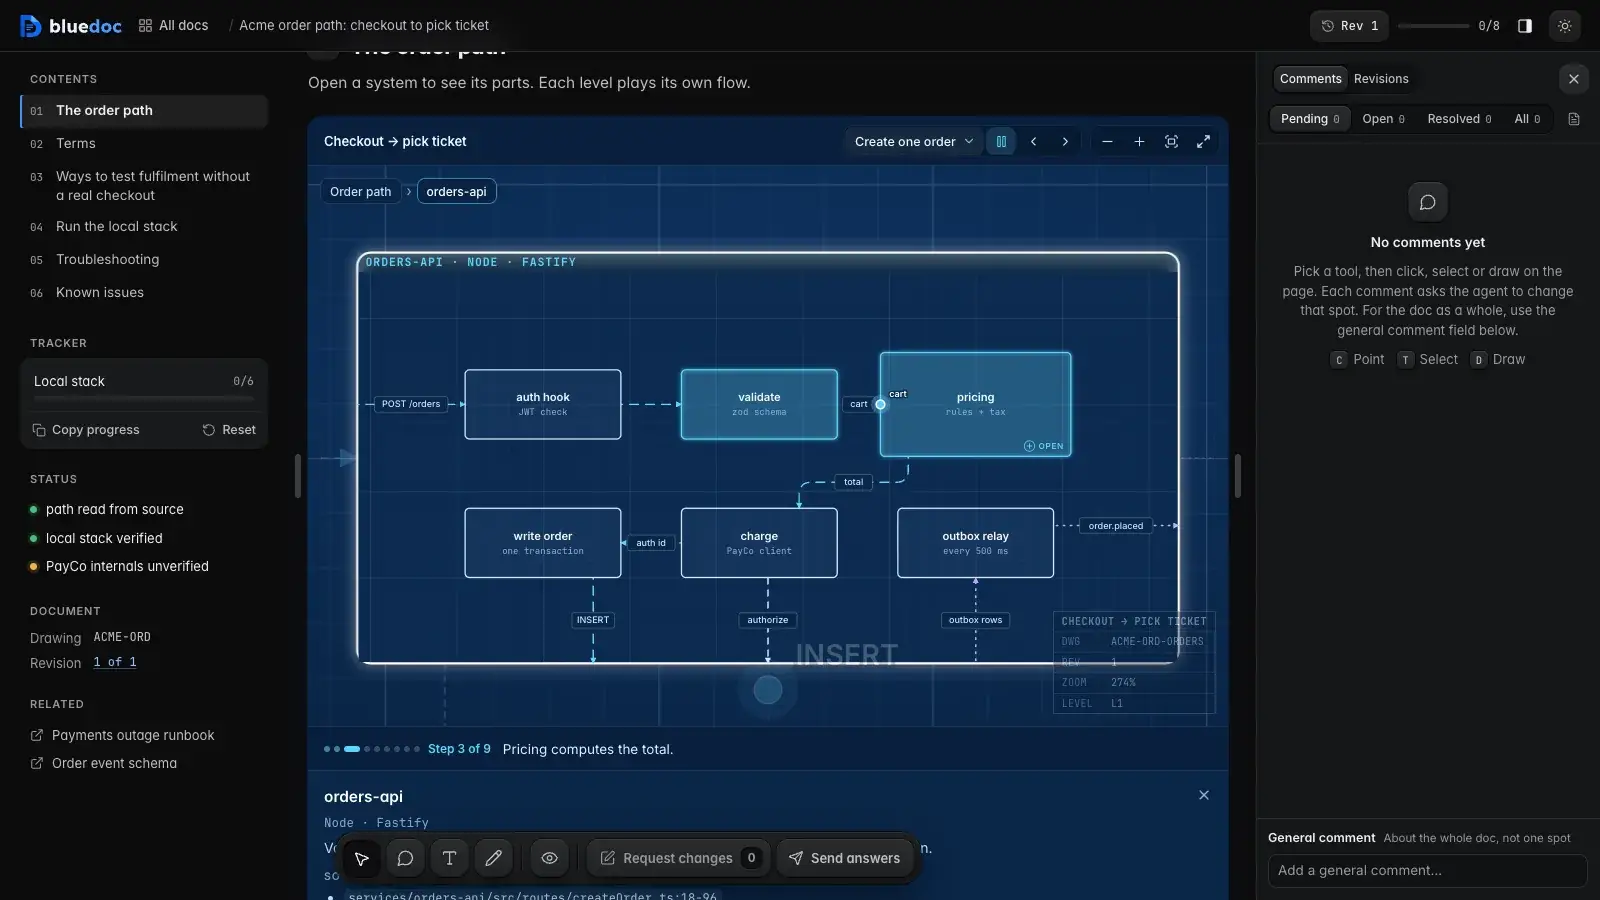Image resolution: width=1600 pixels, height=900 pixels.
Task: Select the pencil draw tool
Action: coord(493,858)
